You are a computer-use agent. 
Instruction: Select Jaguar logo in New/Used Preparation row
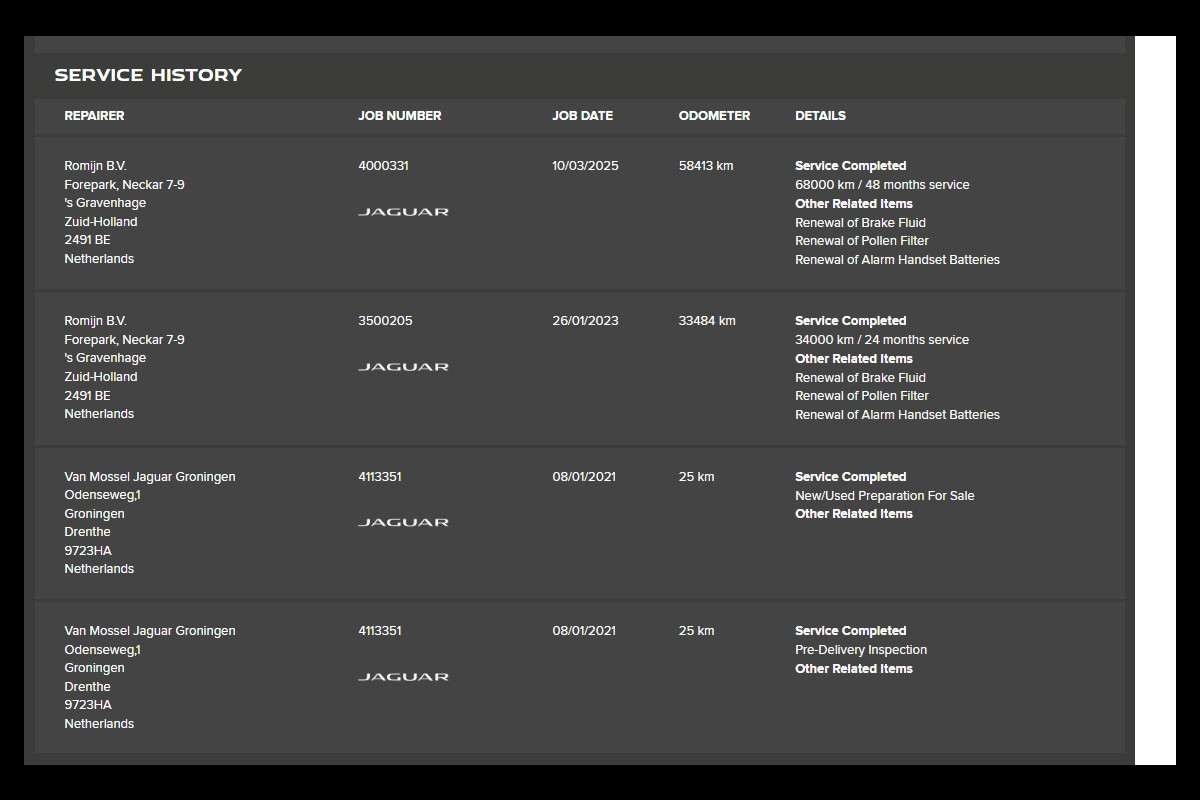[x=403, y=522]
